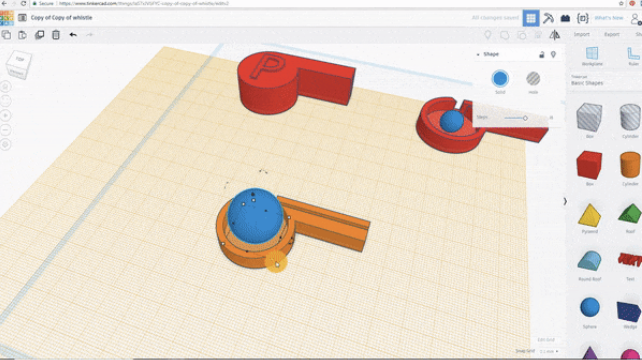Choose the Solid blue color circle

coord(500,79)
